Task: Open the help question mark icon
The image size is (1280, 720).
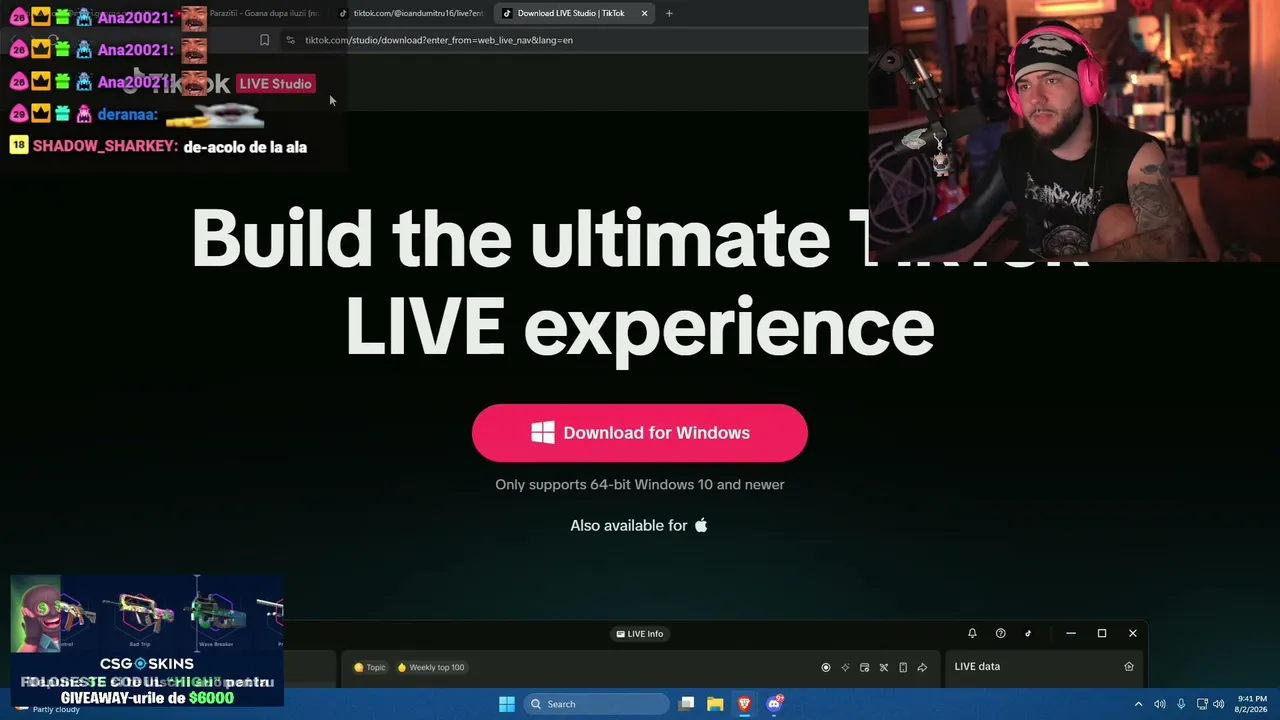Action: pos(1000,633)
